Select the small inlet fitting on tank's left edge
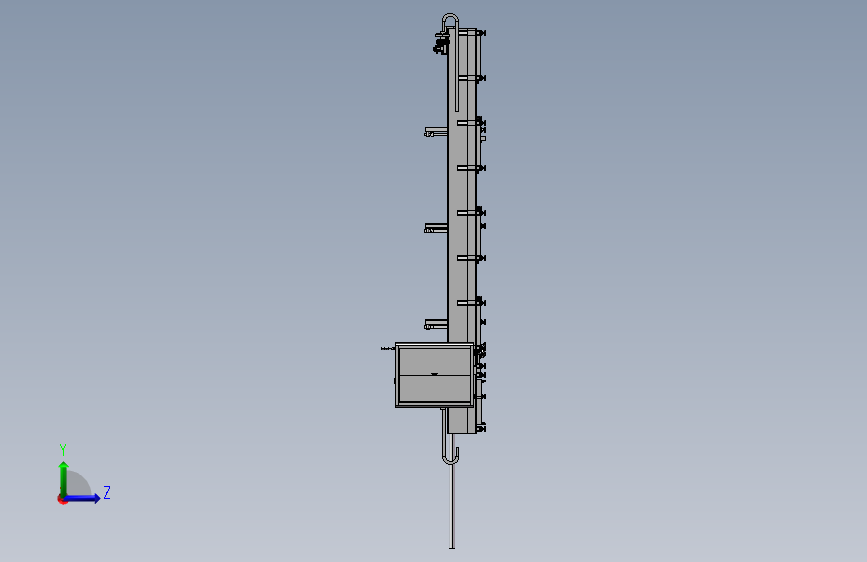867x562 pixels. click(388, 348)
